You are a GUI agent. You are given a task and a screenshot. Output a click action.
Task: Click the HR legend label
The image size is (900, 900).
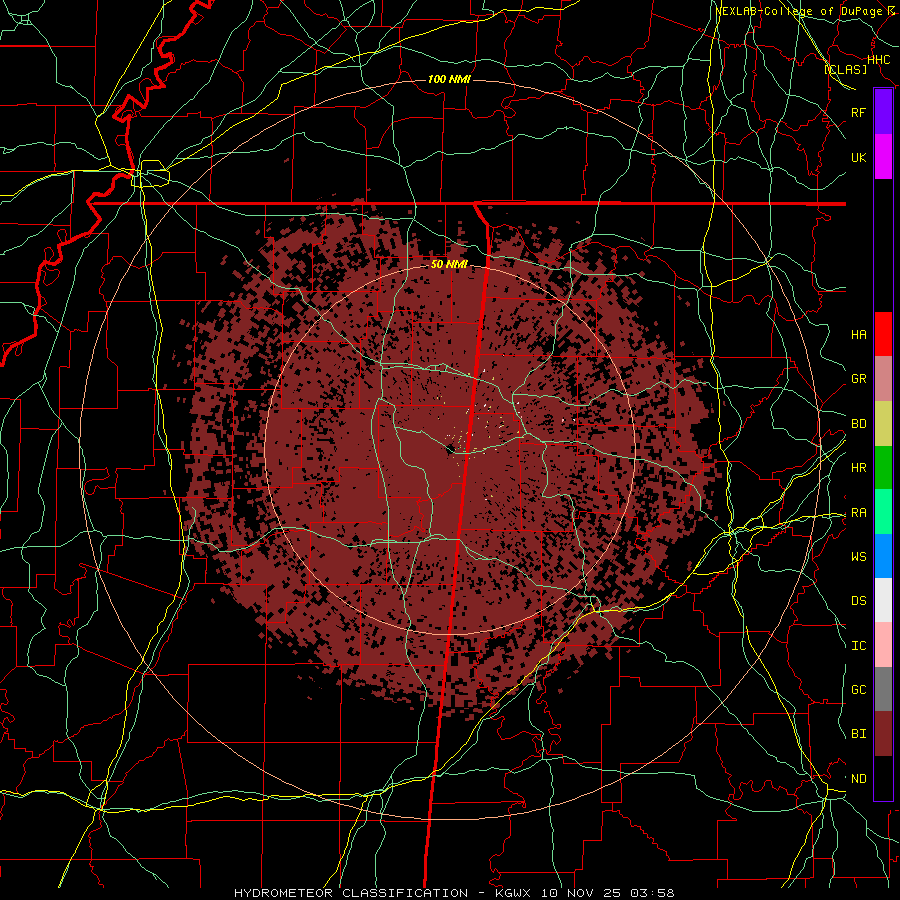click(x=858, y=468)
